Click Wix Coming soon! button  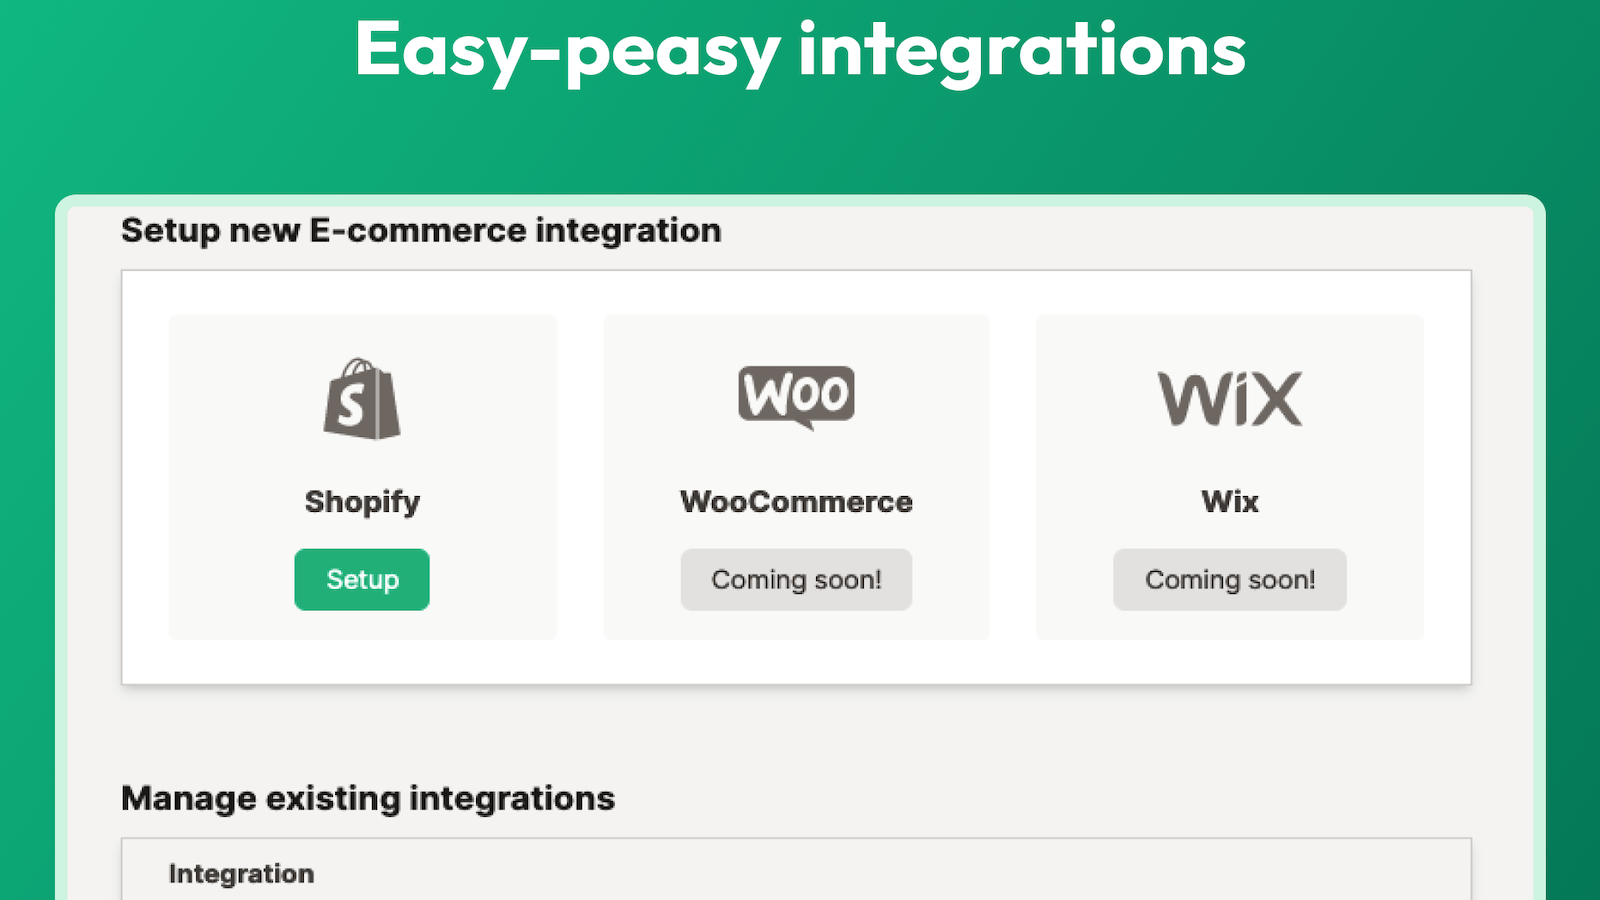pyautogui.click(x=1230, y=579)
